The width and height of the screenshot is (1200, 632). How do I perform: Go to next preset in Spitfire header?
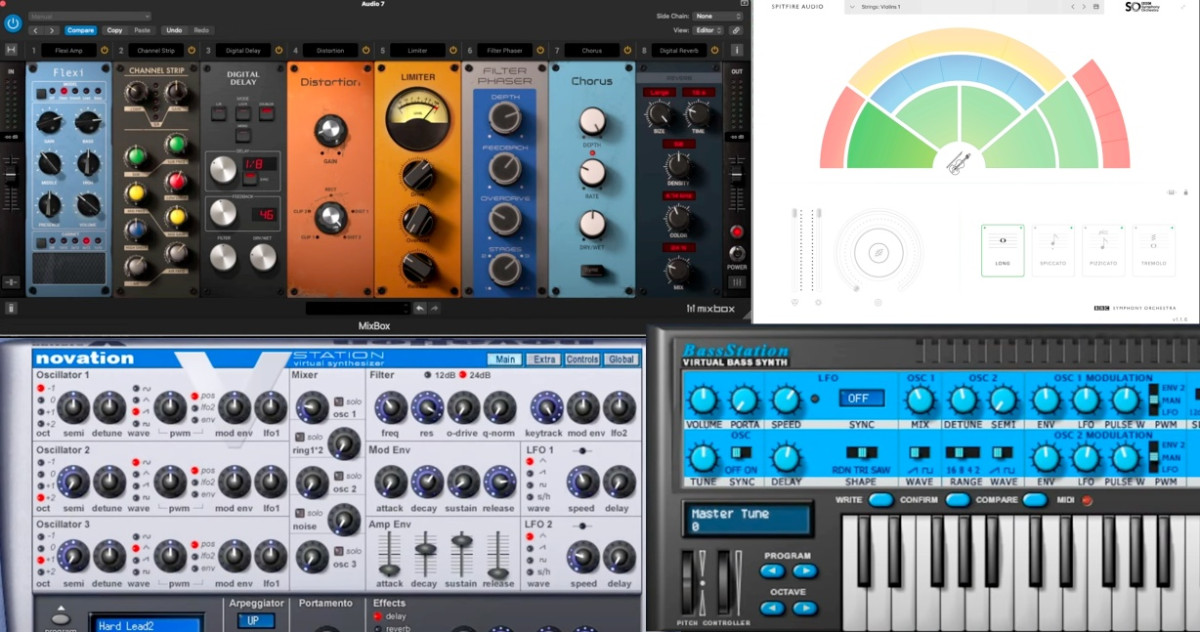[x=1084, y=7]
